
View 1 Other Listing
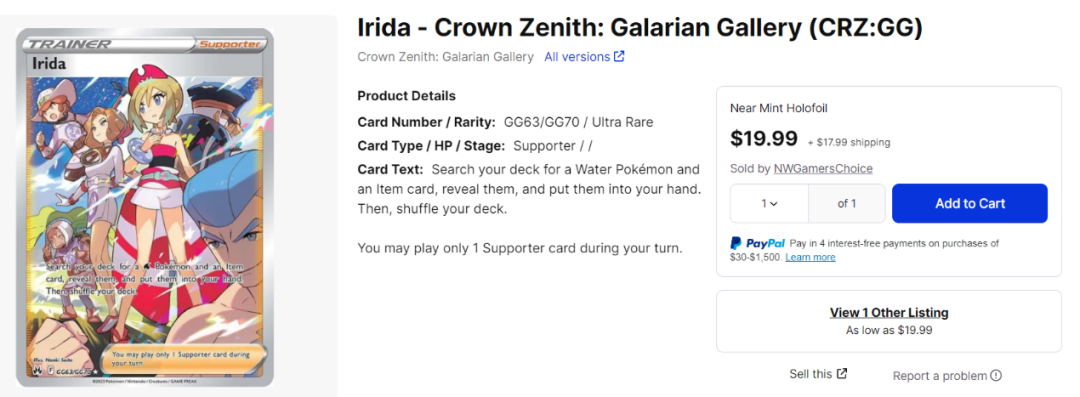point(889,313)
